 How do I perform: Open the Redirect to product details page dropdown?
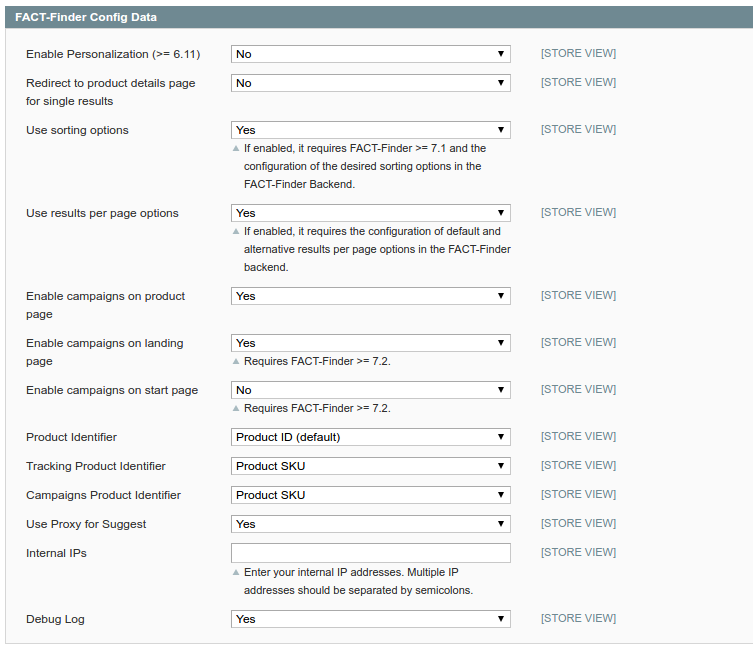(x=370, y=83)
